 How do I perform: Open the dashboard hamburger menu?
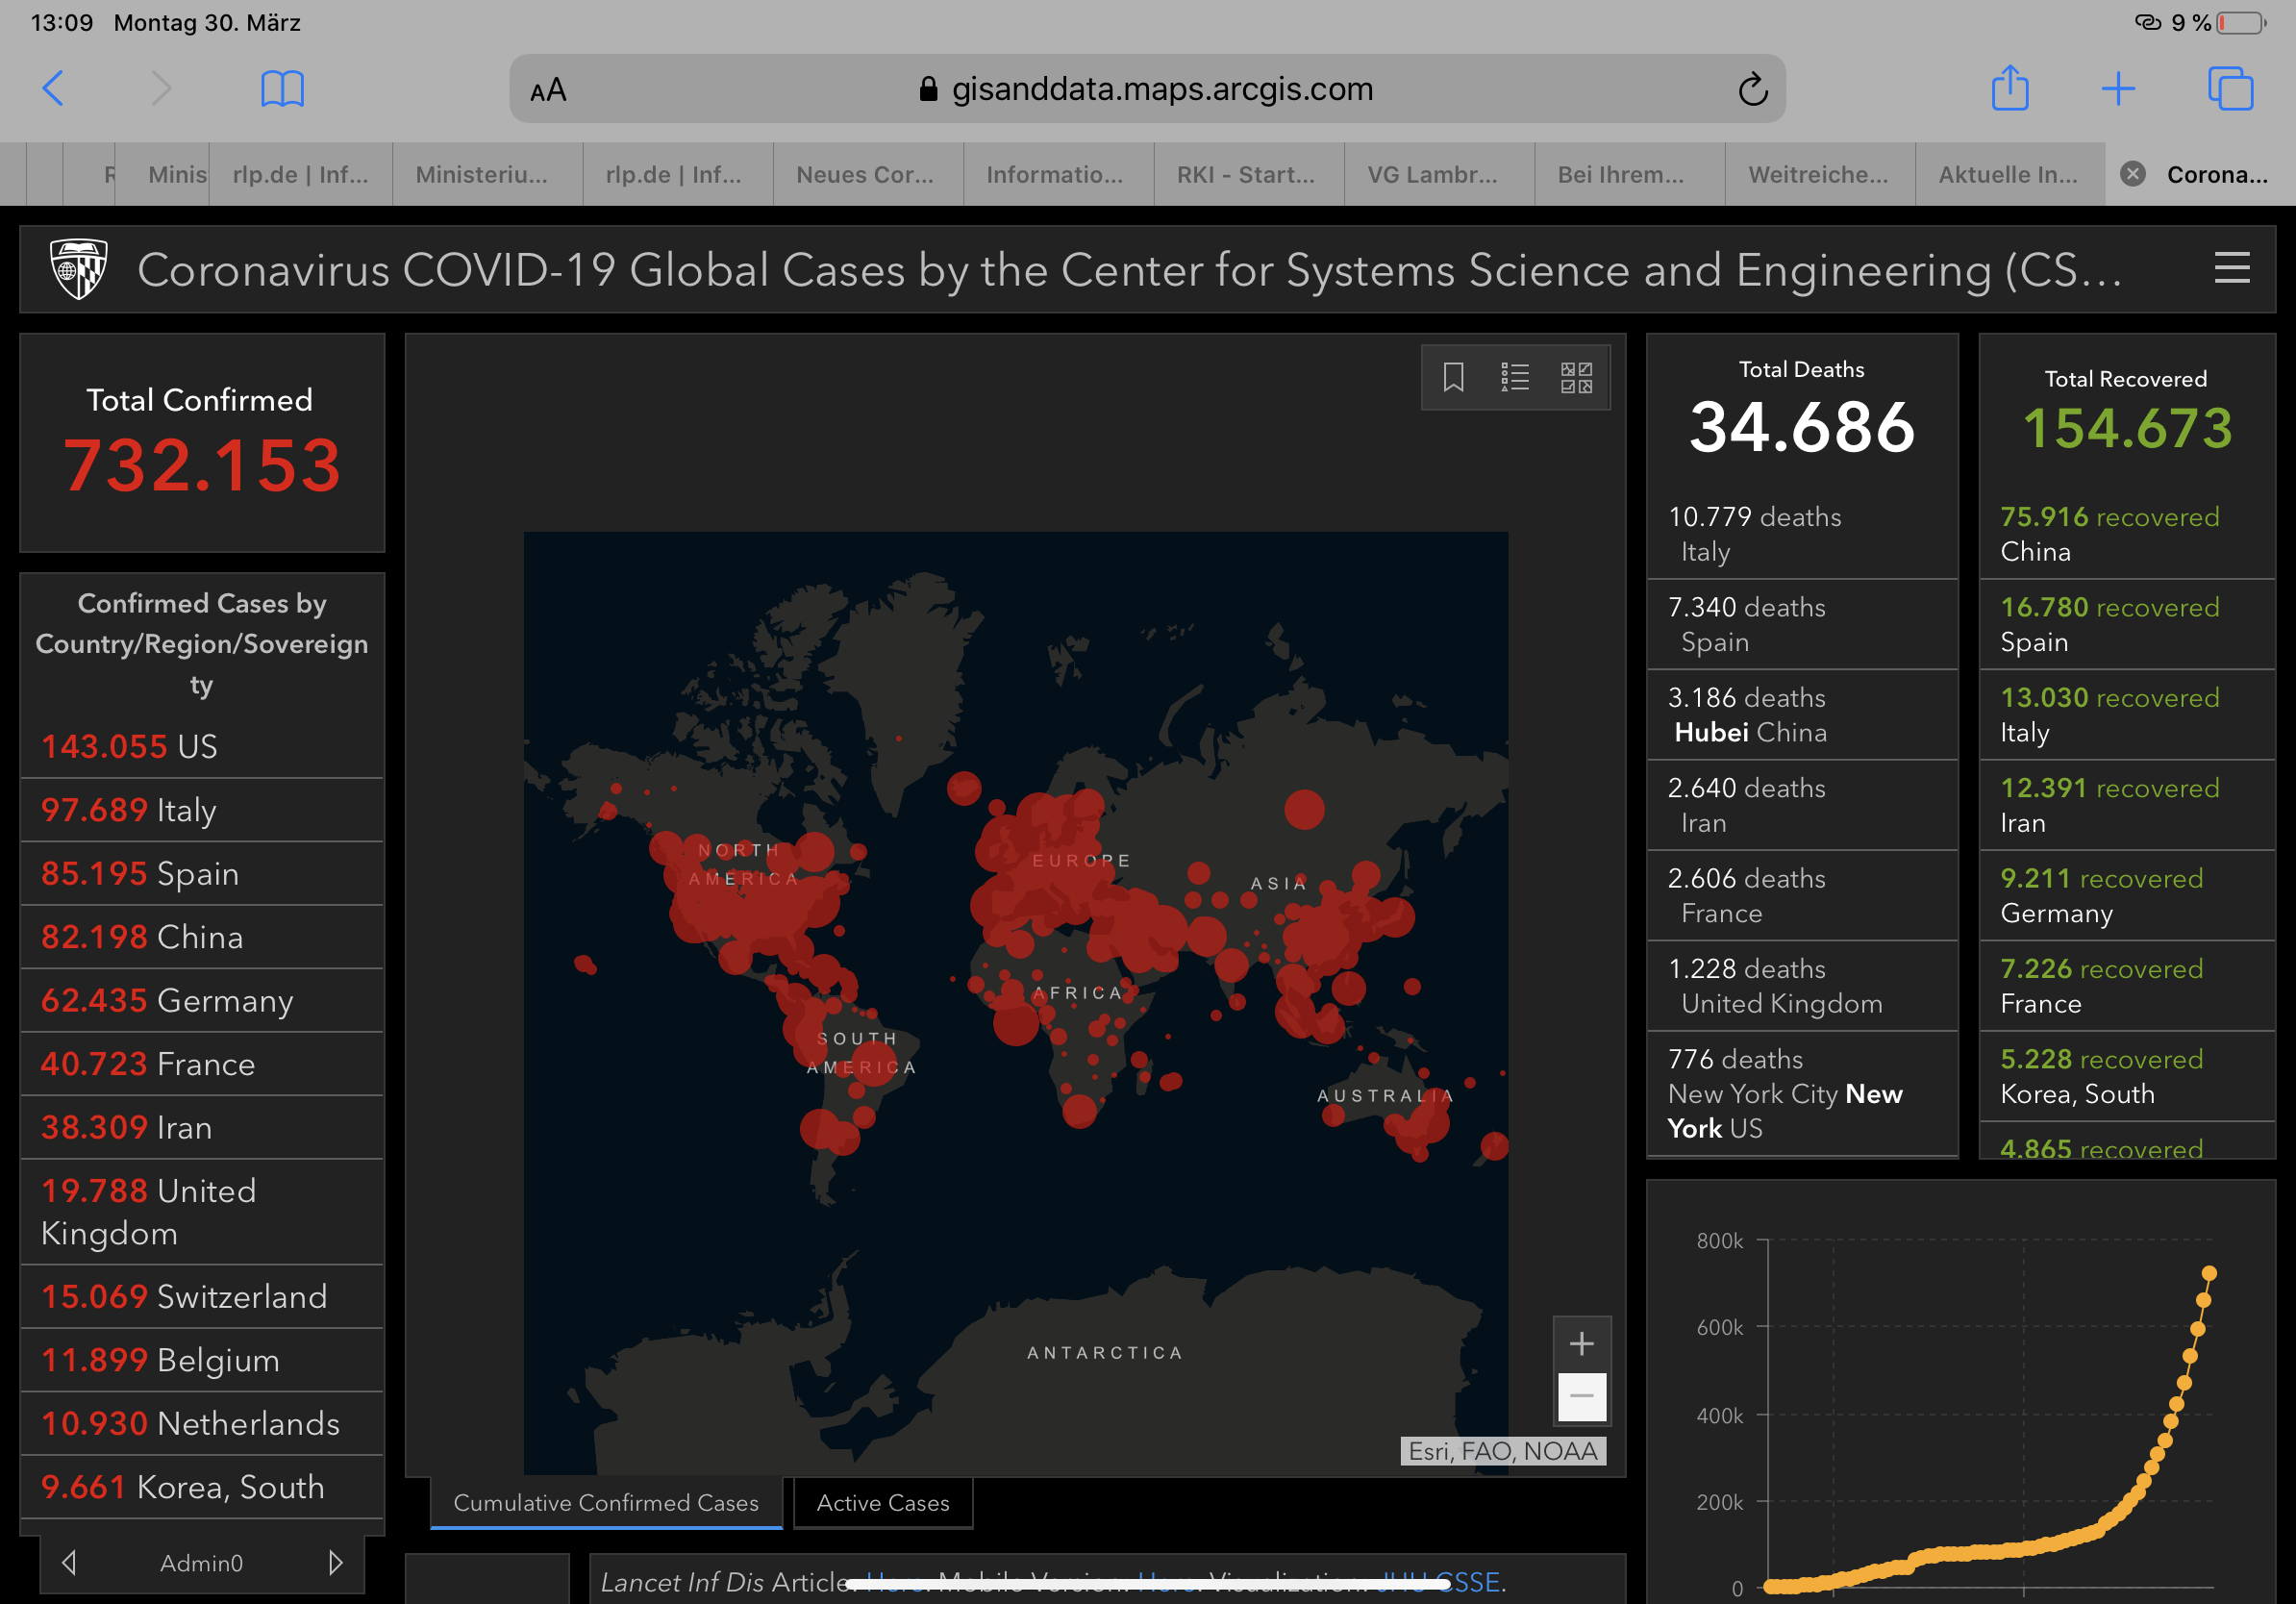tap(2232, 268)
